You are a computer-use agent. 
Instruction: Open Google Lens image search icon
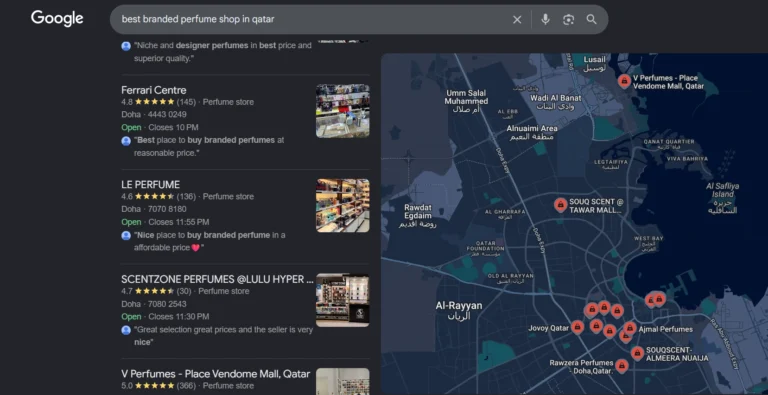tap(568, 20)
